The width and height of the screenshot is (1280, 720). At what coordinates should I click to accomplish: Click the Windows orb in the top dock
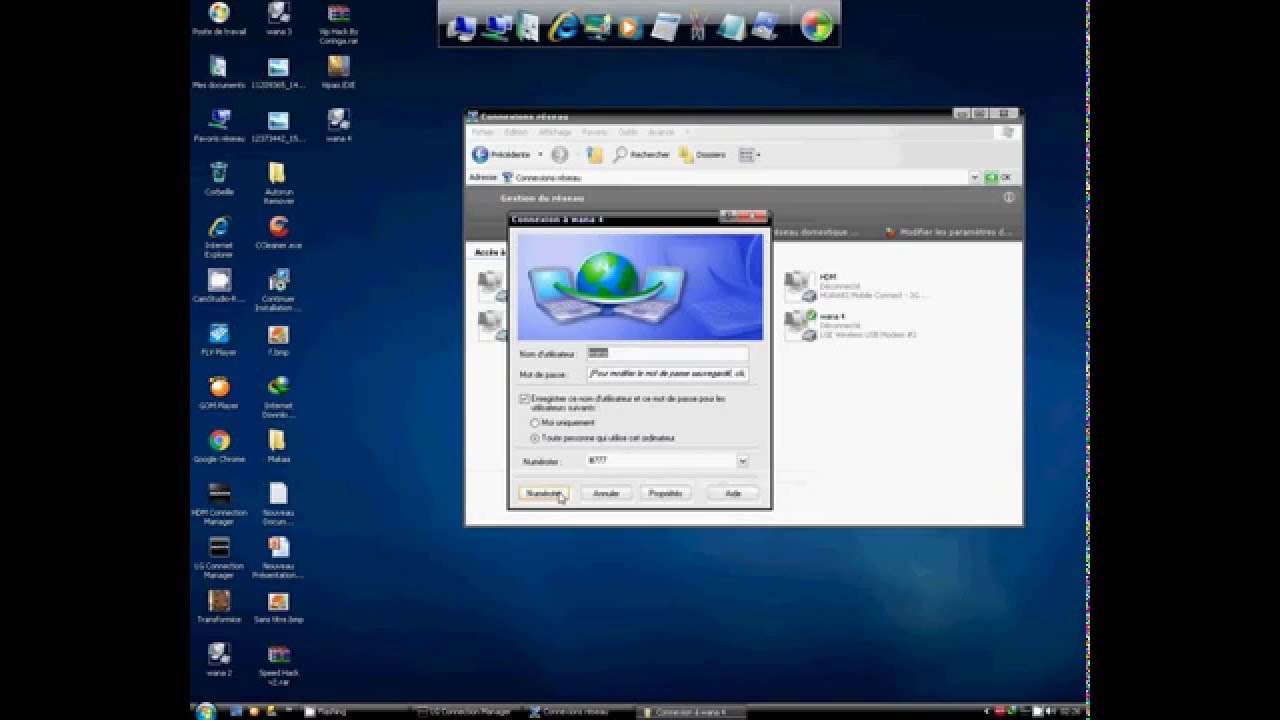point(817,26)
